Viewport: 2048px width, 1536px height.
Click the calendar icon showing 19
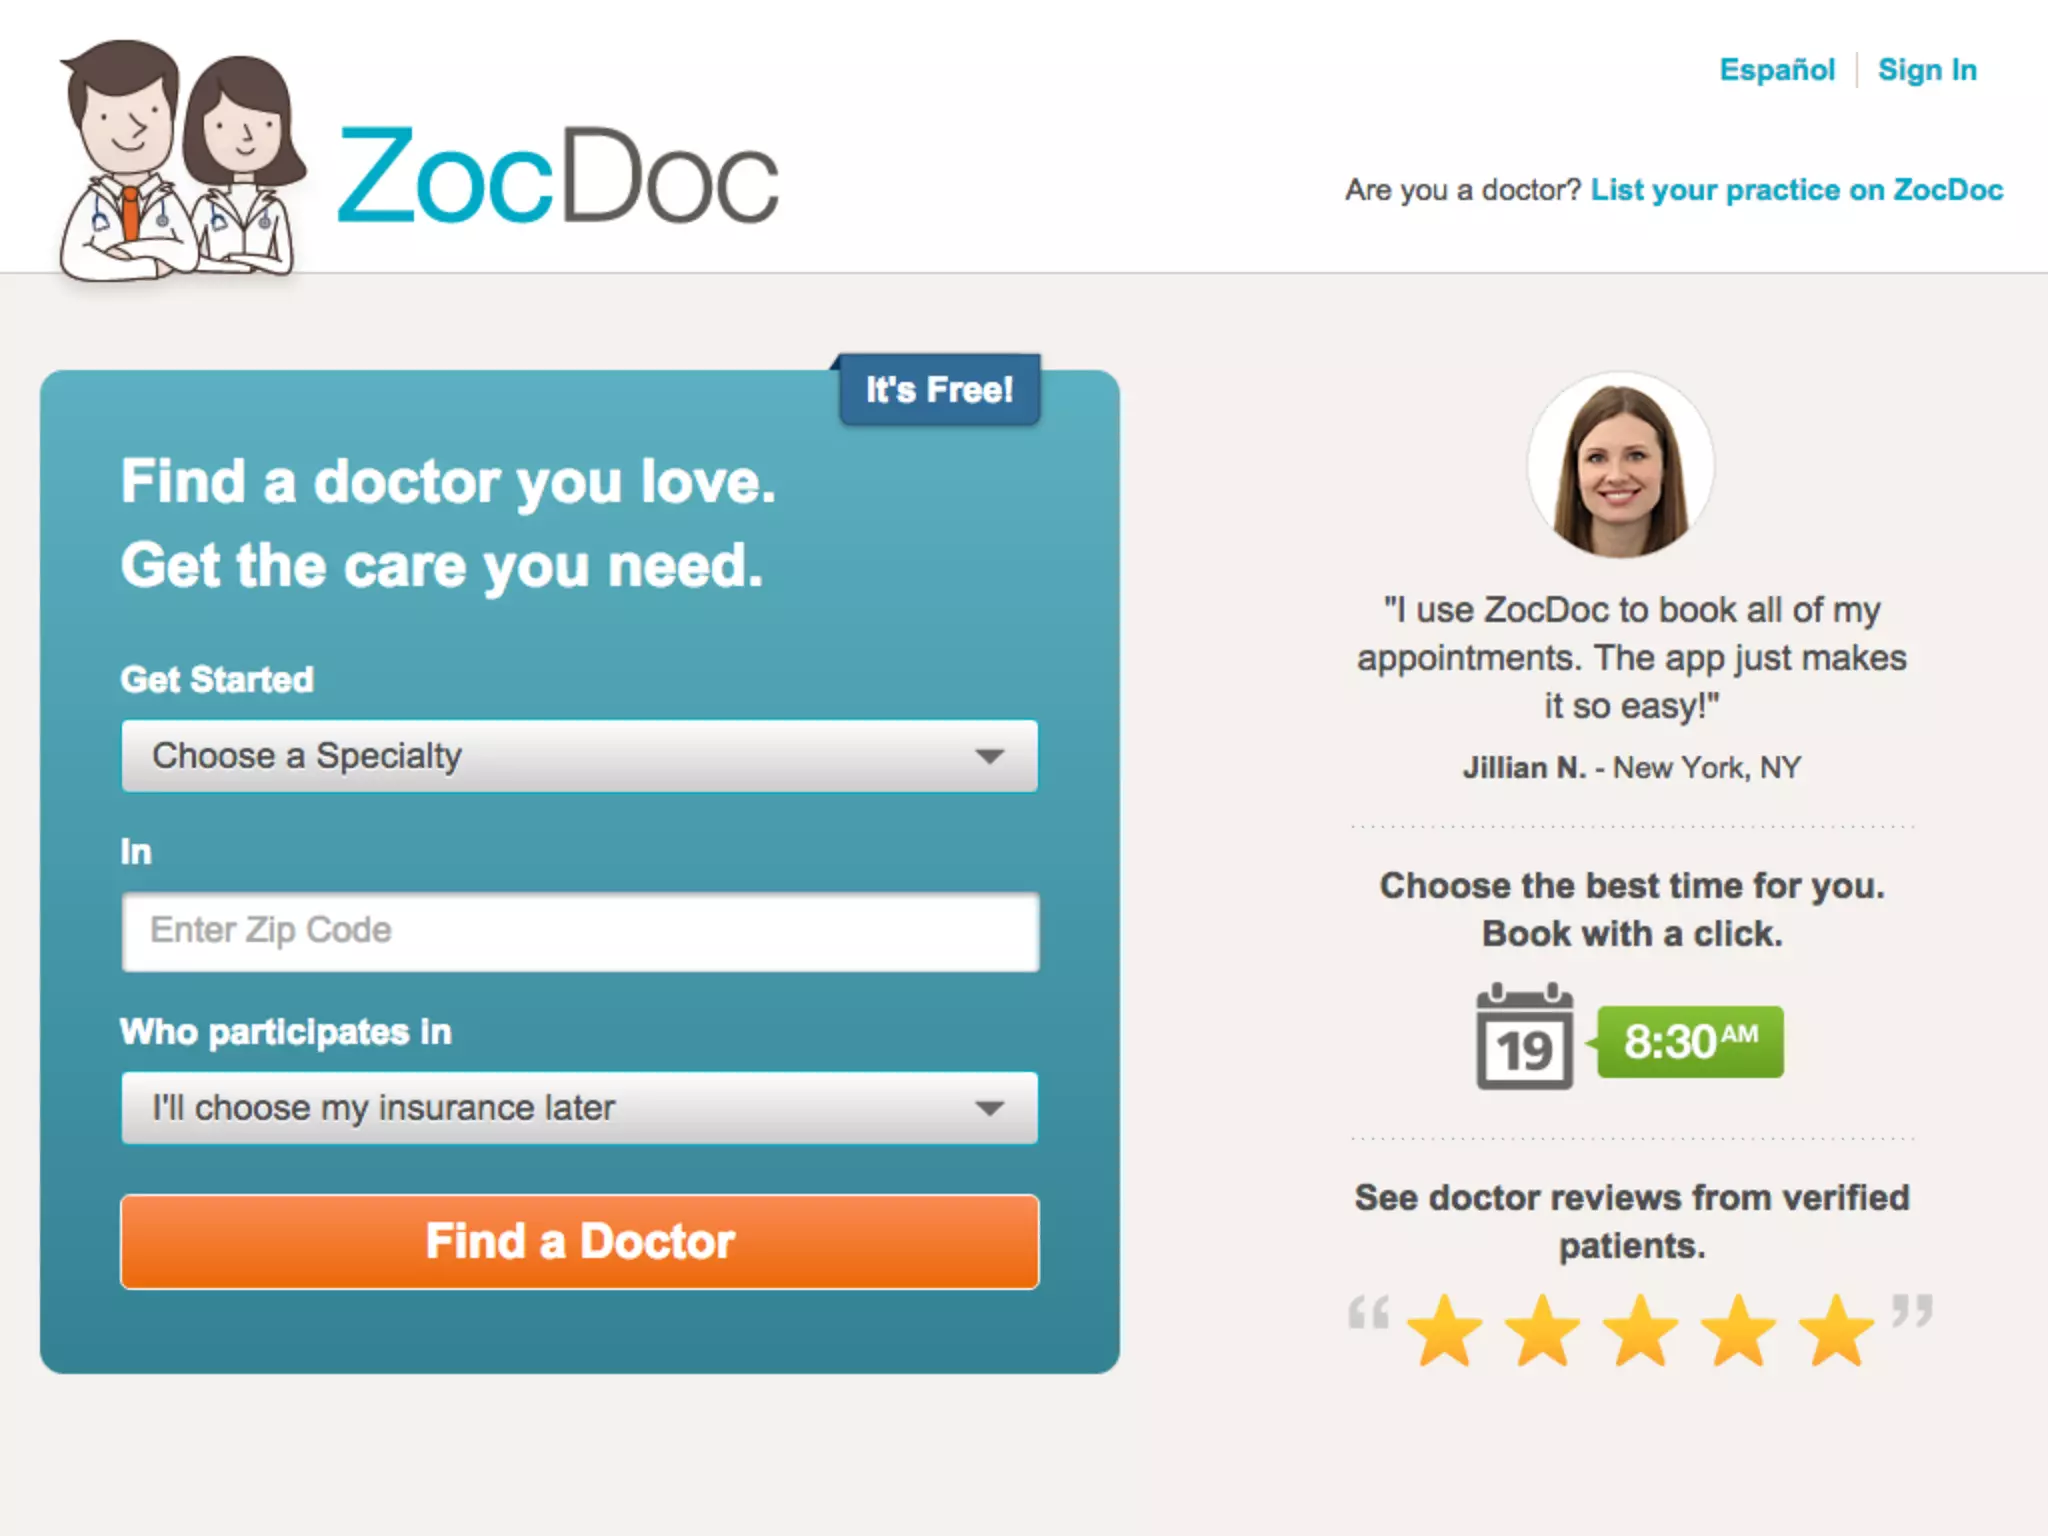tap(1524, 1037)
